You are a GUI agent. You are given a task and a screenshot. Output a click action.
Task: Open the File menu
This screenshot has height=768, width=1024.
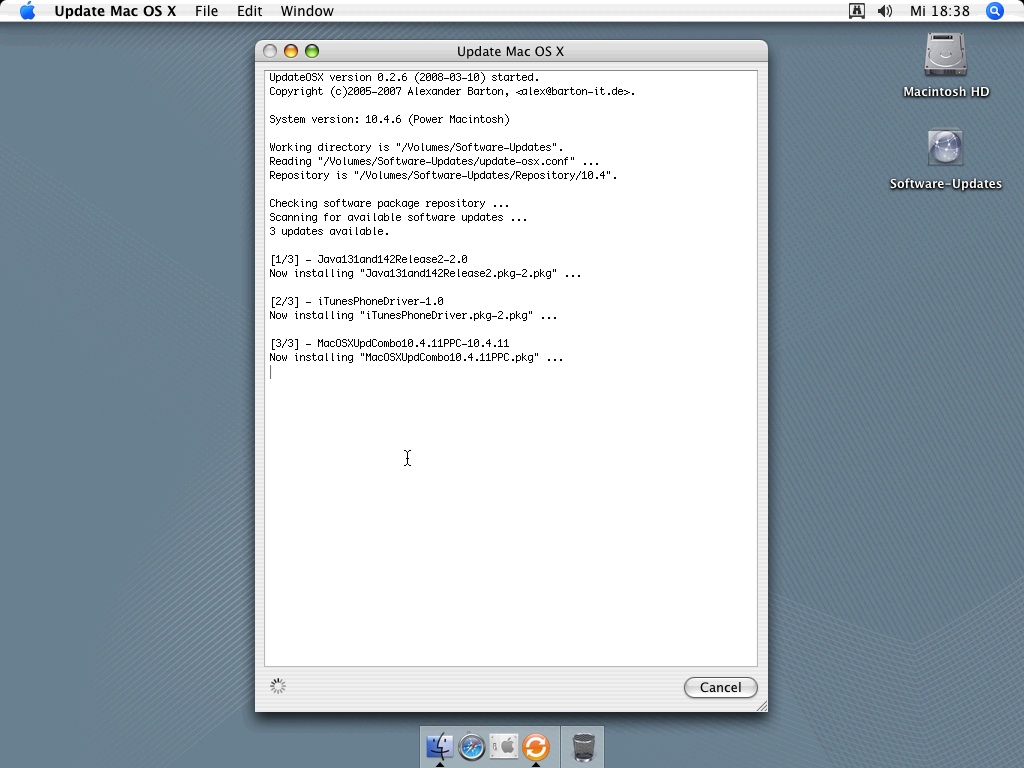pyautogui.click(x=206, y=11)
